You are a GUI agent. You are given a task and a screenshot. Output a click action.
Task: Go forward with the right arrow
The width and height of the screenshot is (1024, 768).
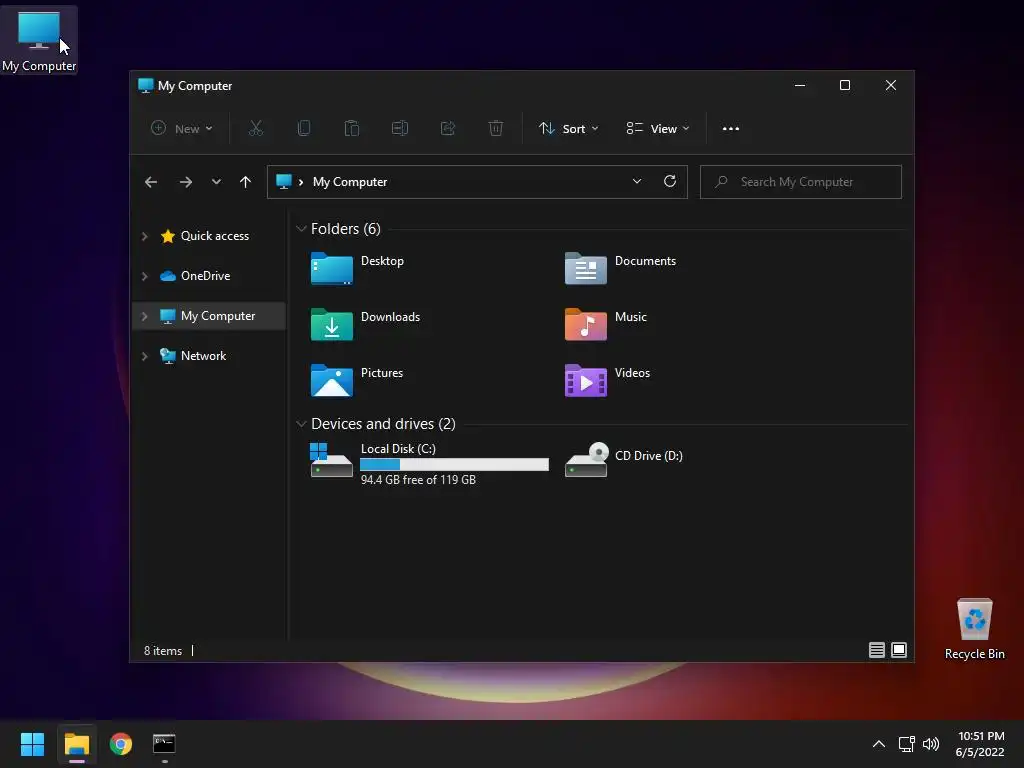point(186,182)
